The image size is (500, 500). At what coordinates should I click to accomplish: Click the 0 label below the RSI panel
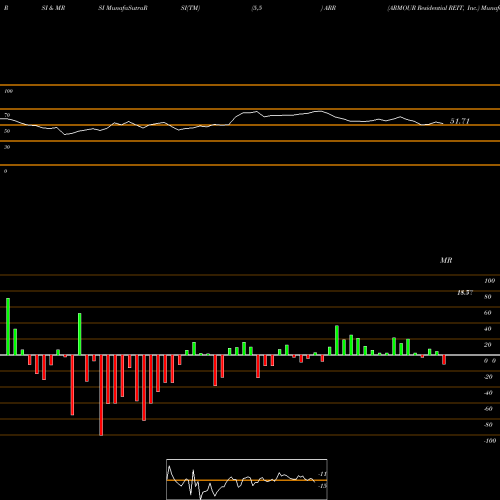pos(5,171)
